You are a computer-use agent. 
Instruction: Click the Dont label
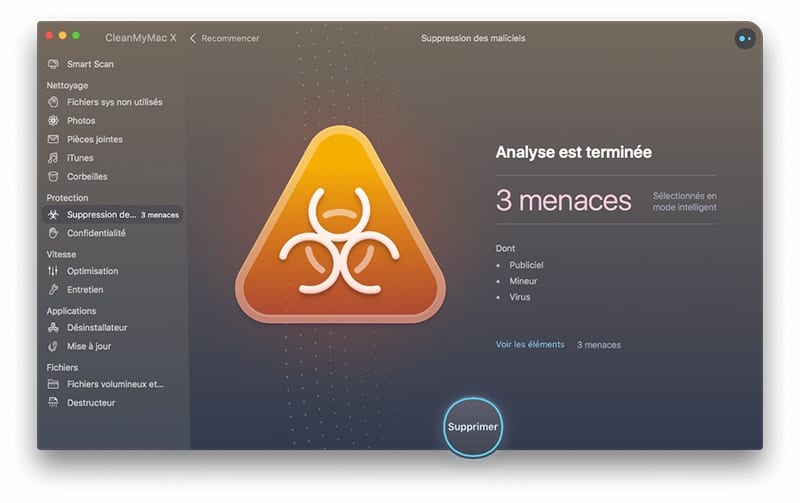pos(505,248)
